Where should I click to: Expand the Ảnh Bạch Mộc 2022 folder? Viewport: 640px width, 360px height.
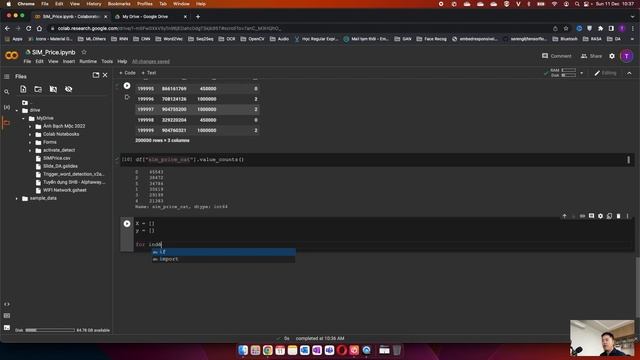(x=30, y=127)
